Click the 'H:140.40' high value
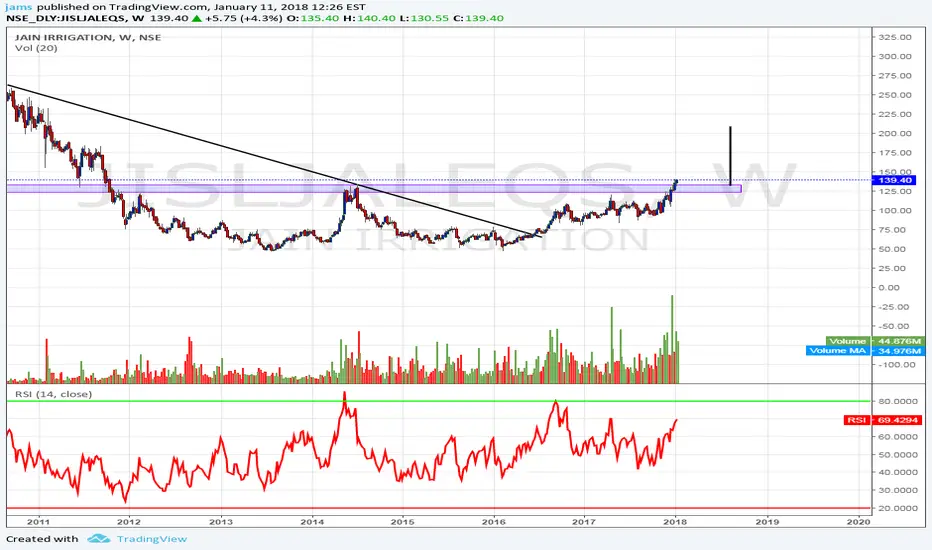932x550 pixels. click(369, 18)
